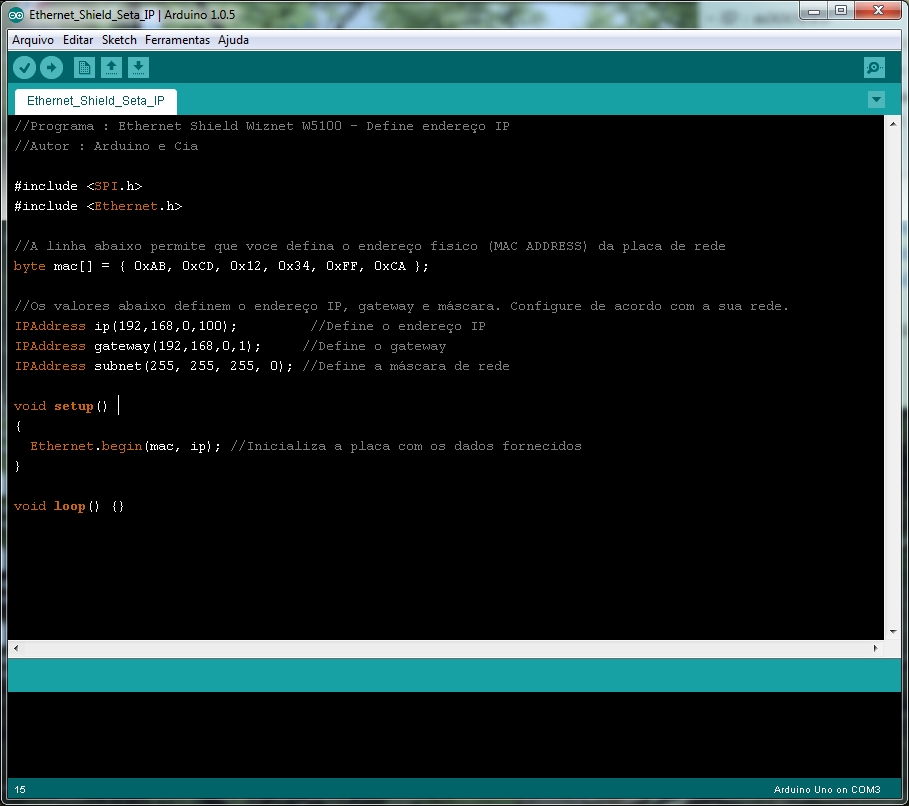Open the Arquivo menu
909x806 pixels.
(32, 40)
